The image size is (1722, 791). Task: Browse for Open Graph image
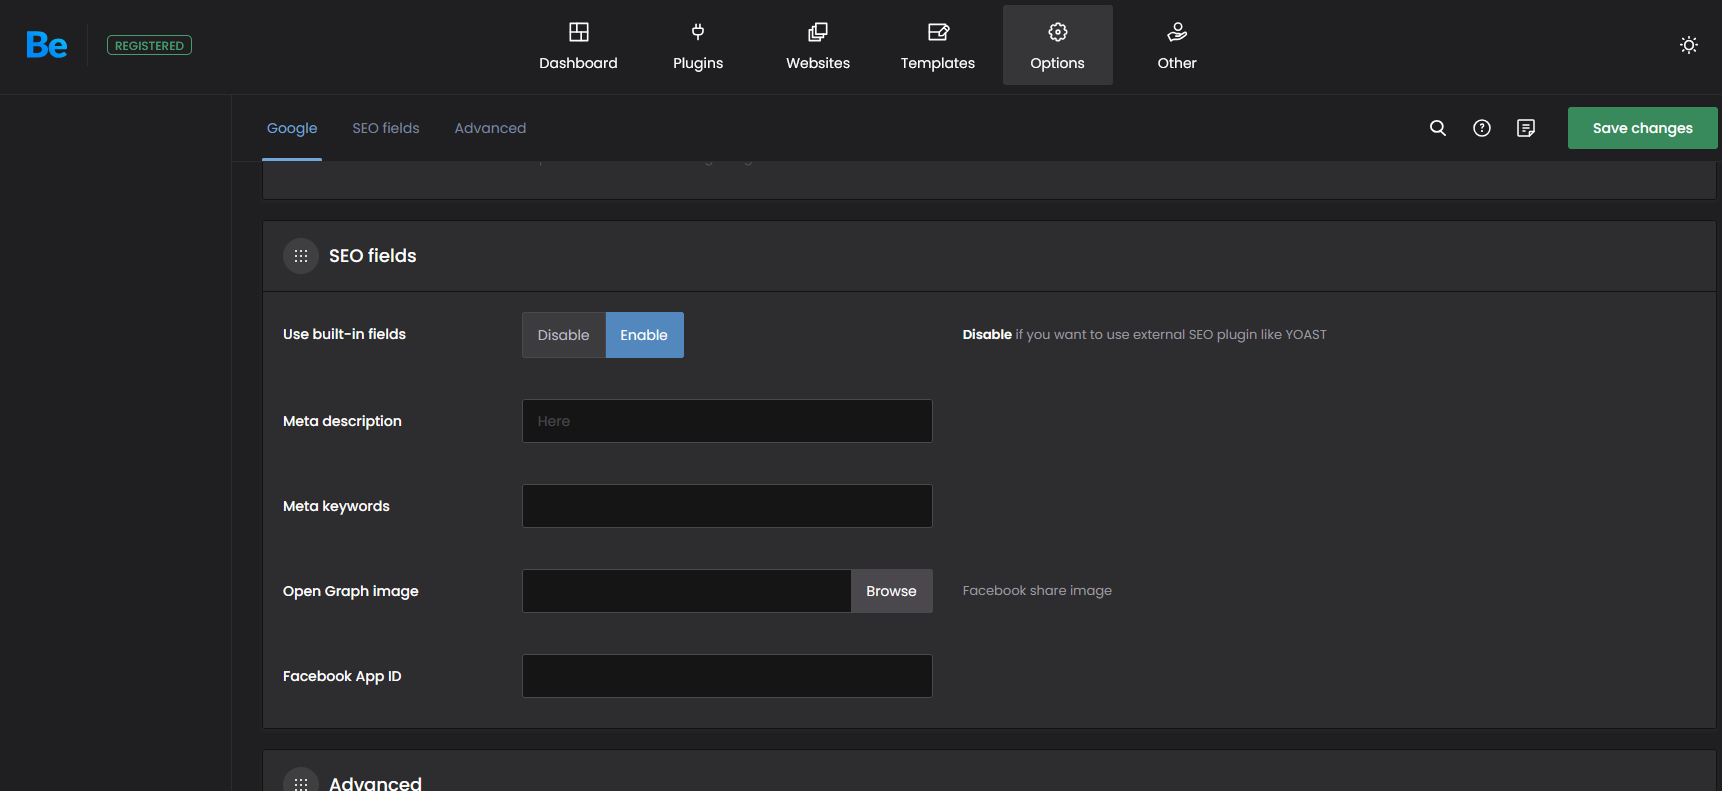point(891,591)
